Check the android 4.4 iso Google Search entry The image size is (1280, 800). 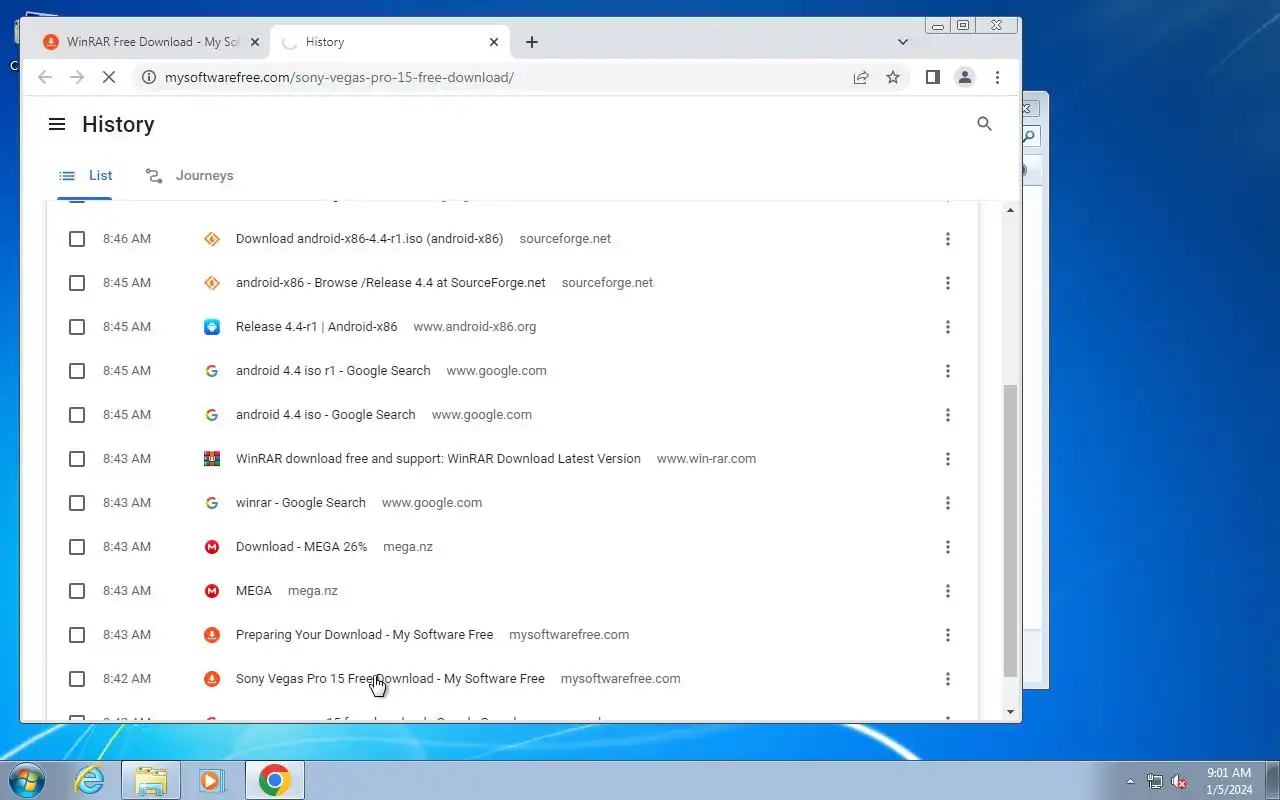coord(77,415)
